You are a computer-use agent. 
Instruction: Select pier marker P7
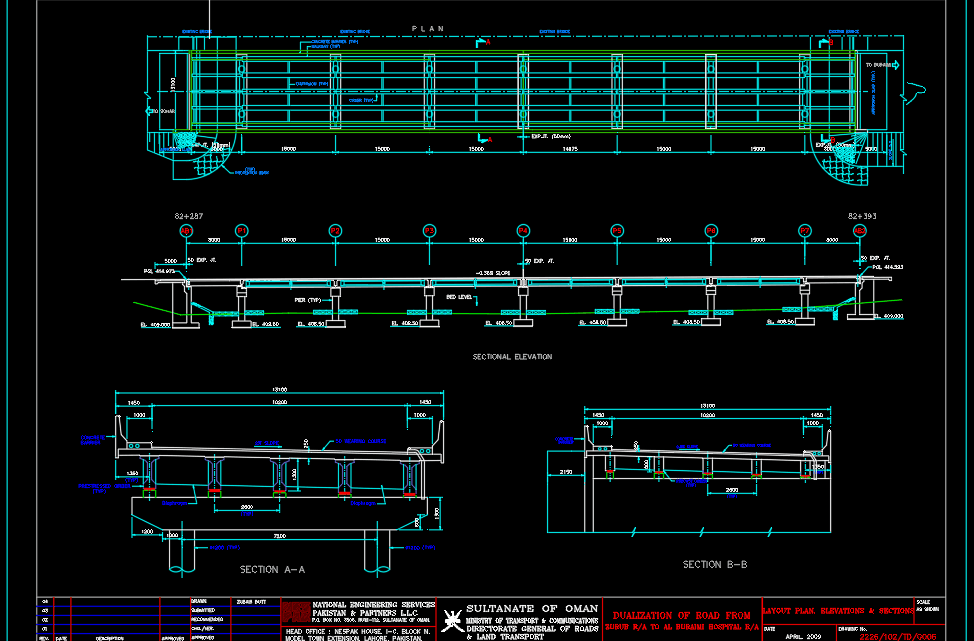(805, 231)
